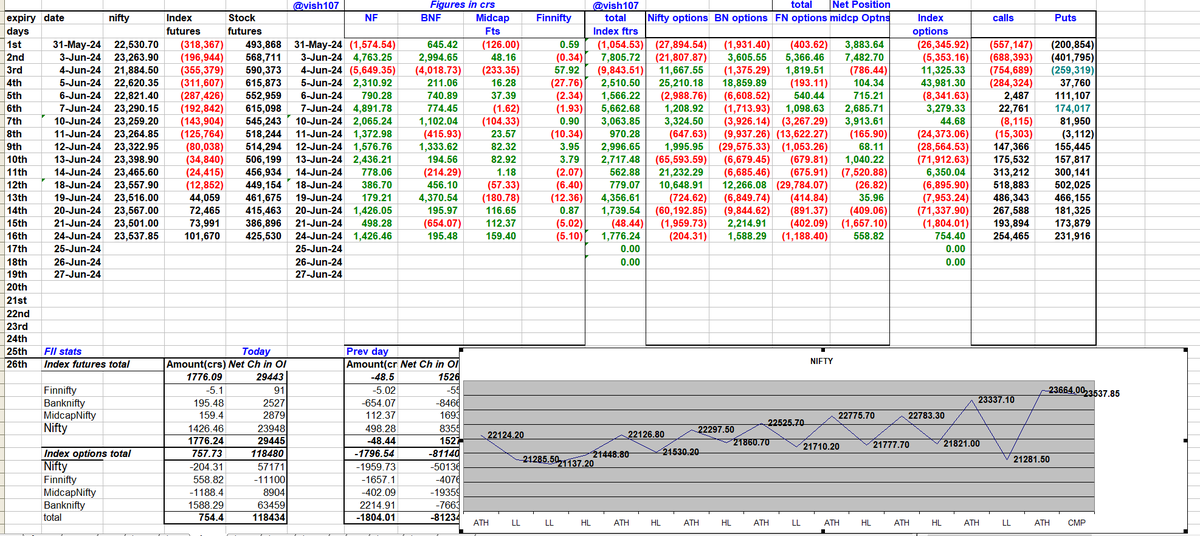
Task: Click chart data label 23337.10
Action: (996, 399)
